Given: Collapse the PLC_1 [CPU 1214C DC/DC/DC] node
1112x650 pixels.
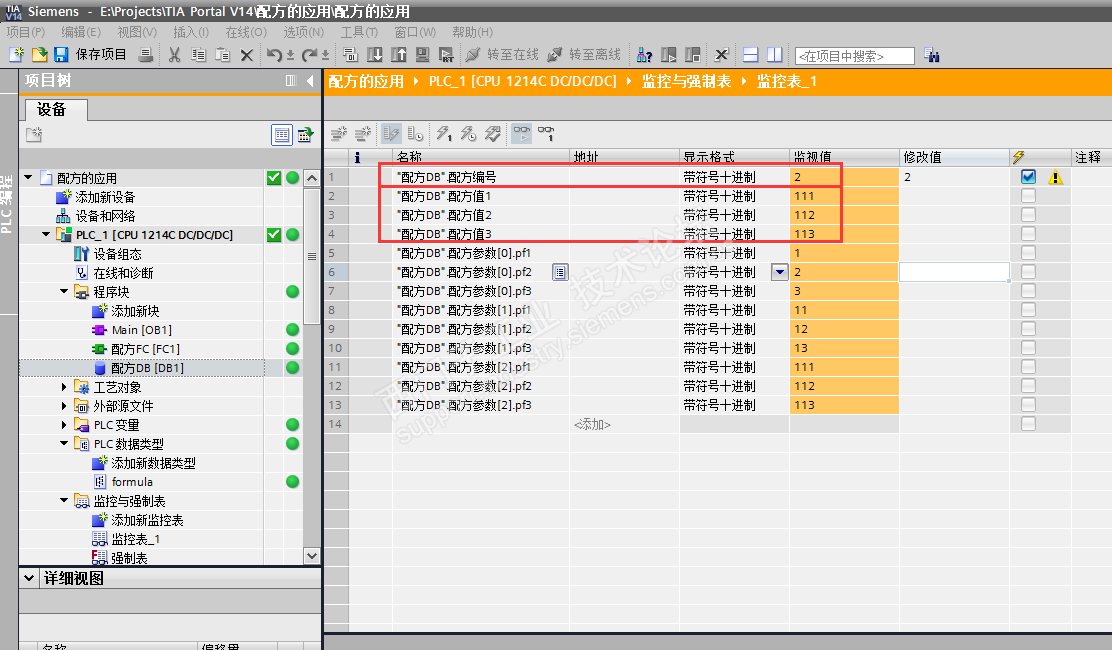Looking at the screenshot, I should (x=46, y=234).
